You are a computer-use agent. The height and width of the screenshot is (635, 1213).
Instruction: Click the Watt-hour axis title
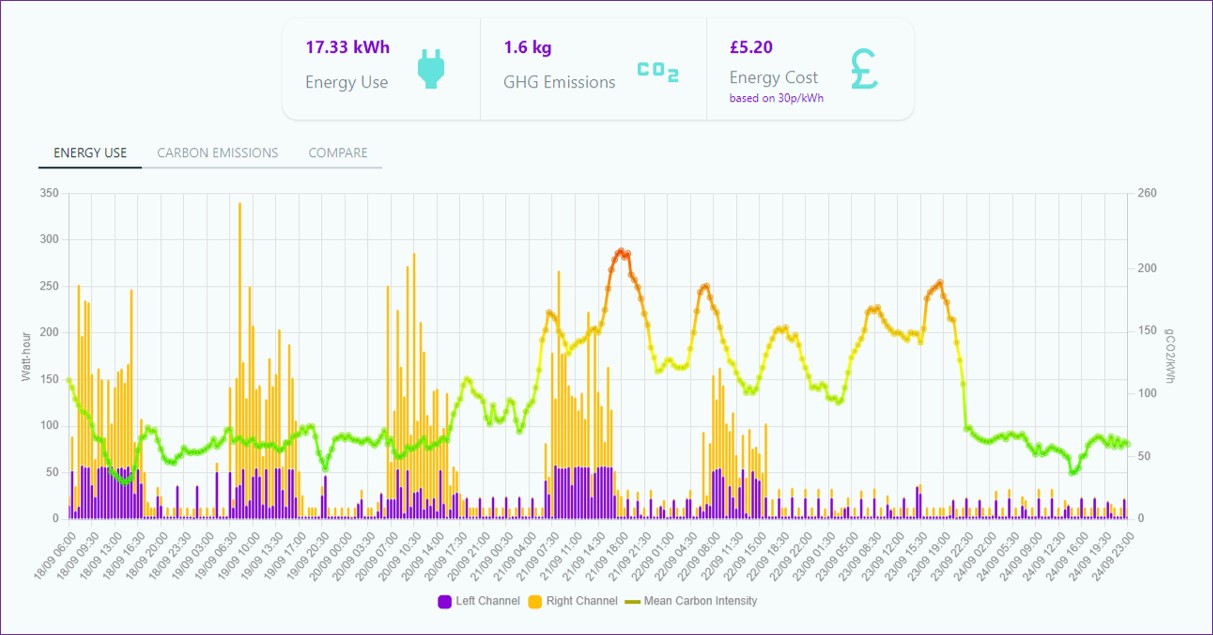click(27, 356)
